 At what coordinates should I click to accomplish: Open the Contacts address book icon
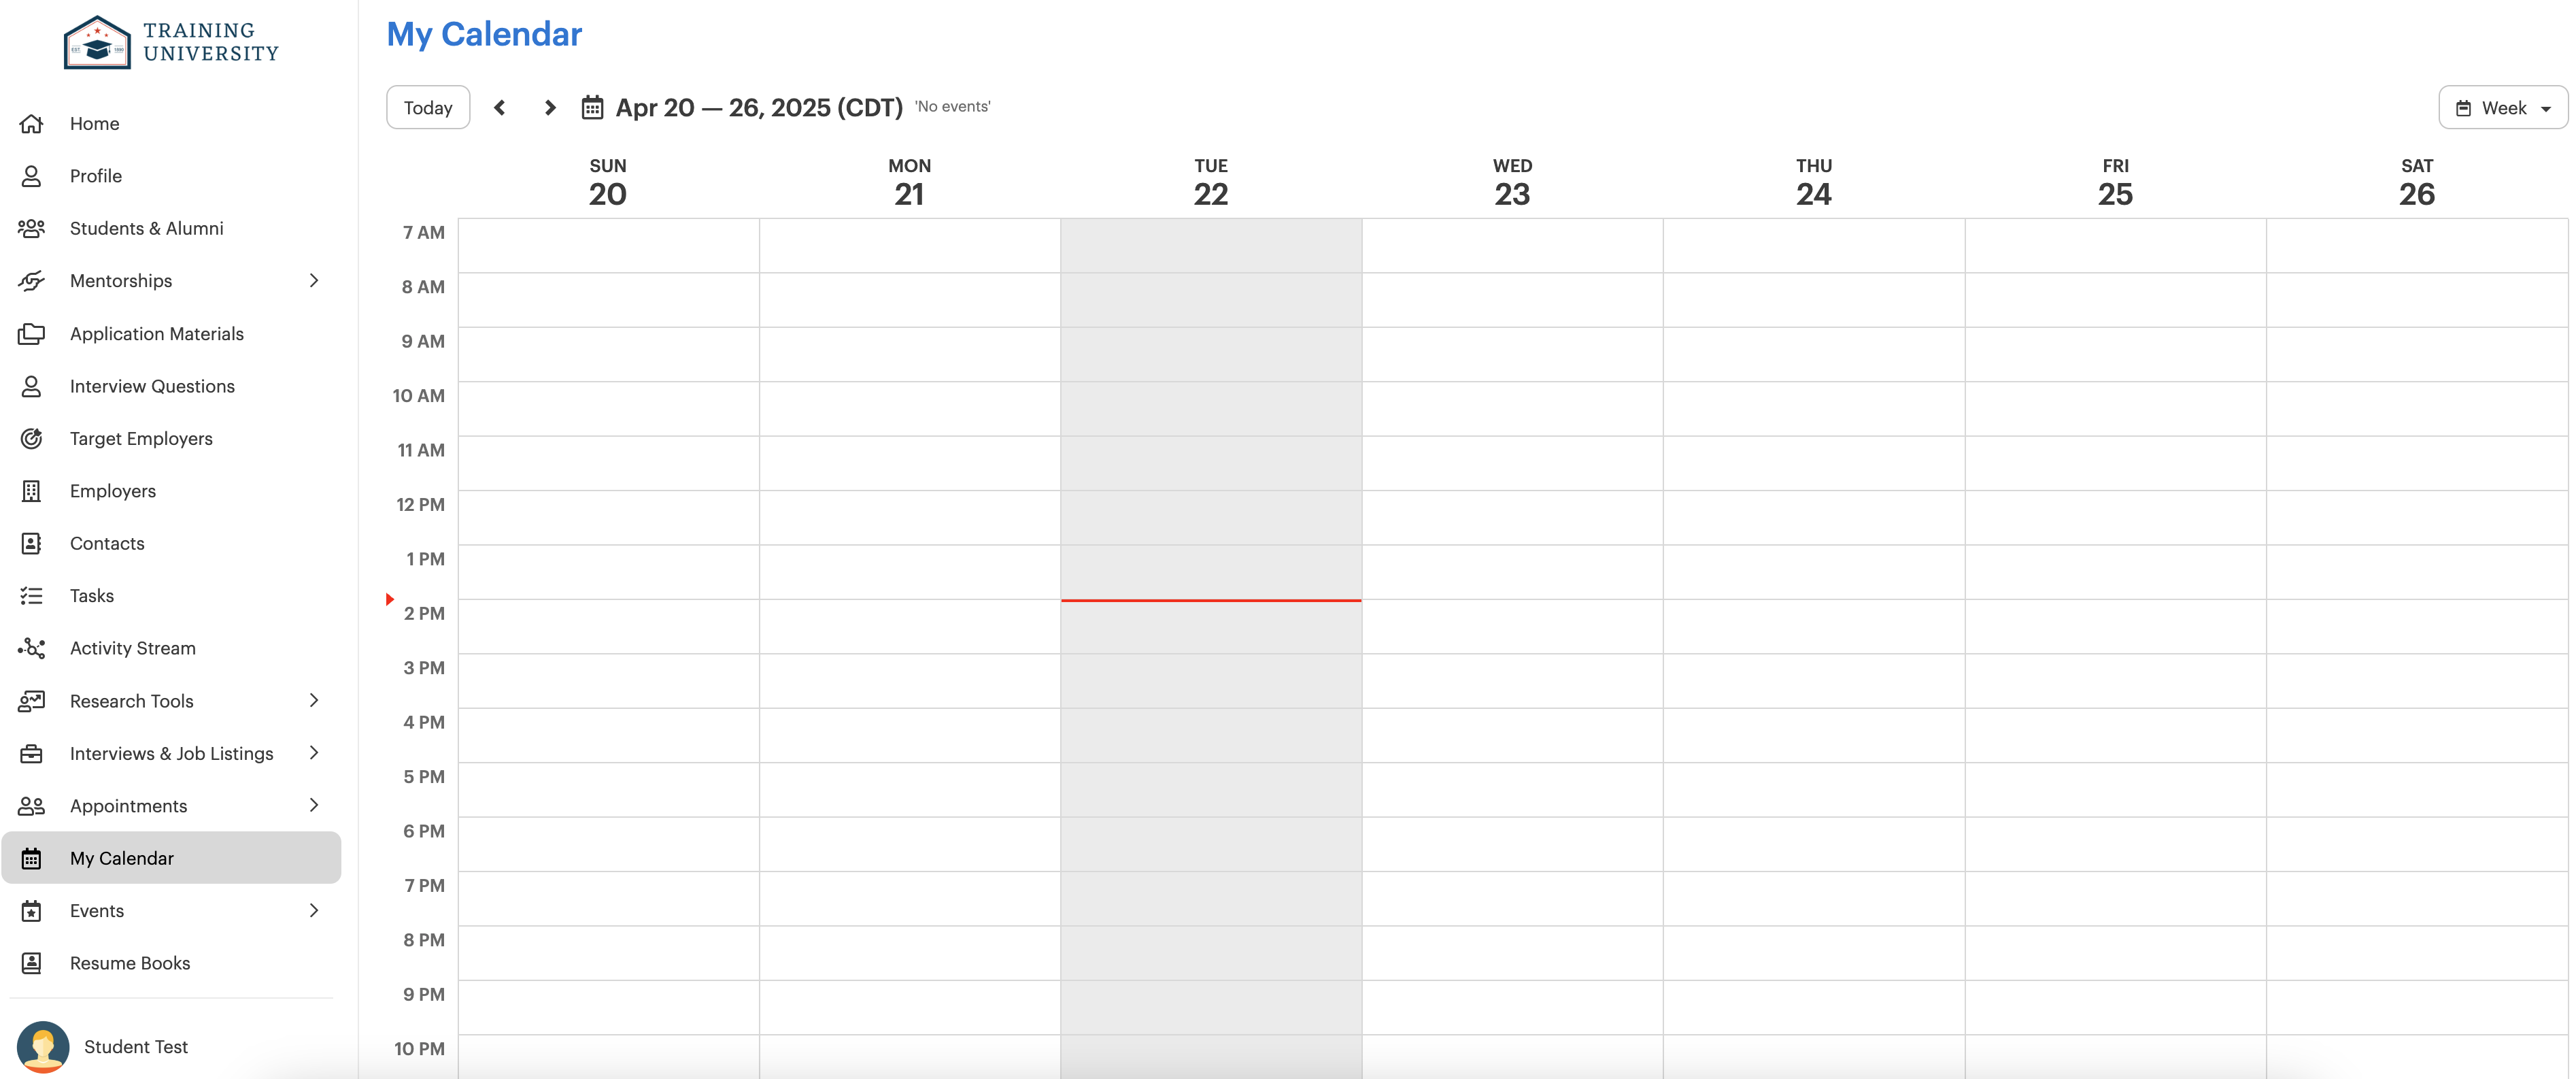(x=31, y=543)
